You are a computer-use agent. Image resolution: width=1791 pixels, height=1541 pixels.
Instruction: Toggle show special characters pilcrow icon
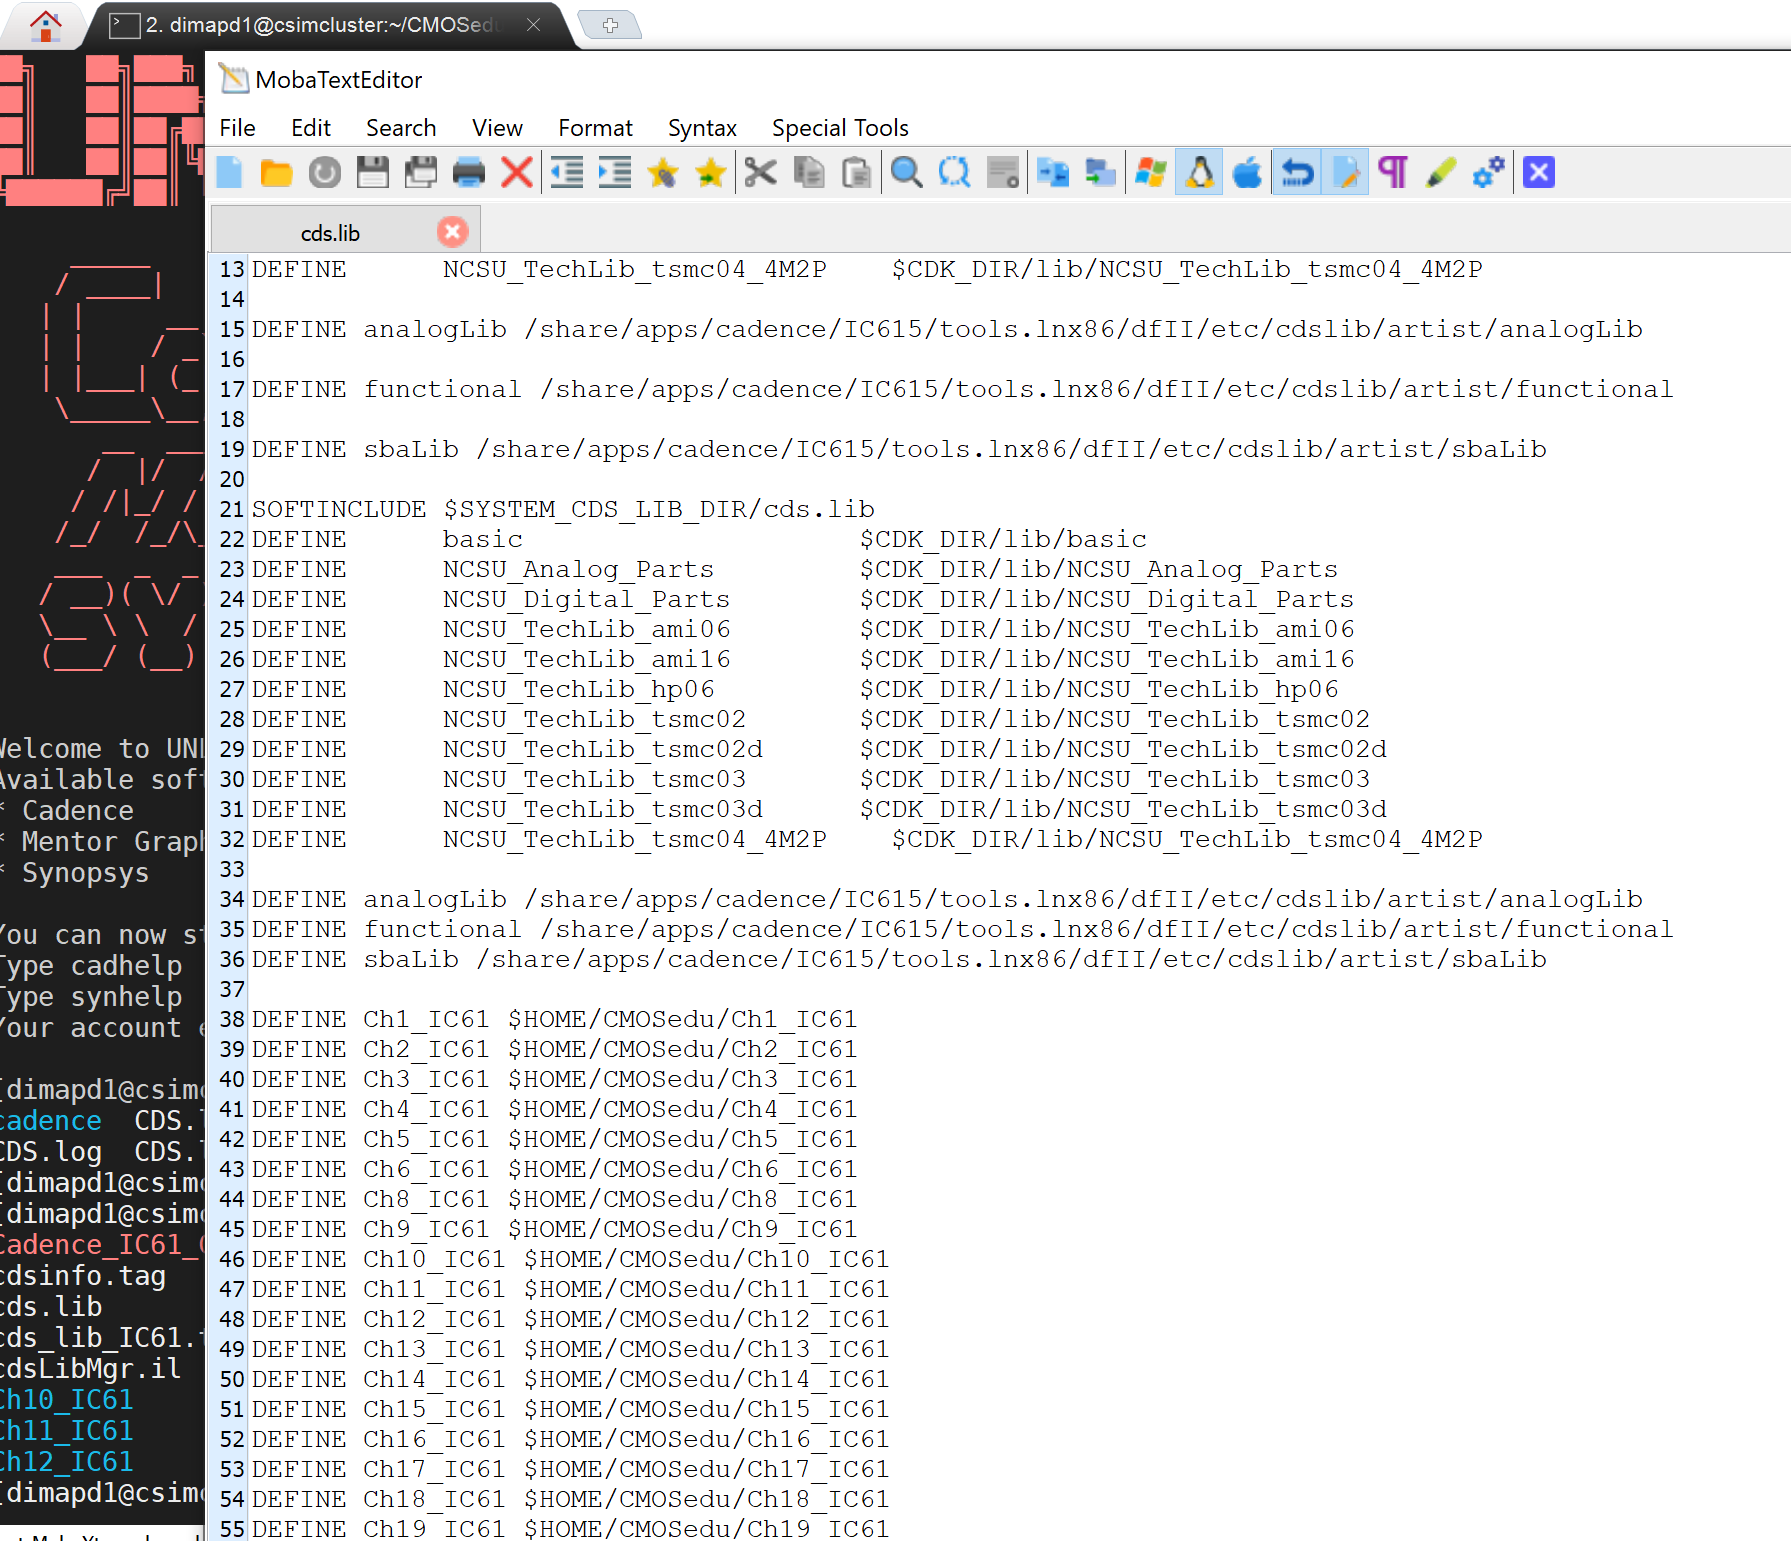(x=1393, y=173)
